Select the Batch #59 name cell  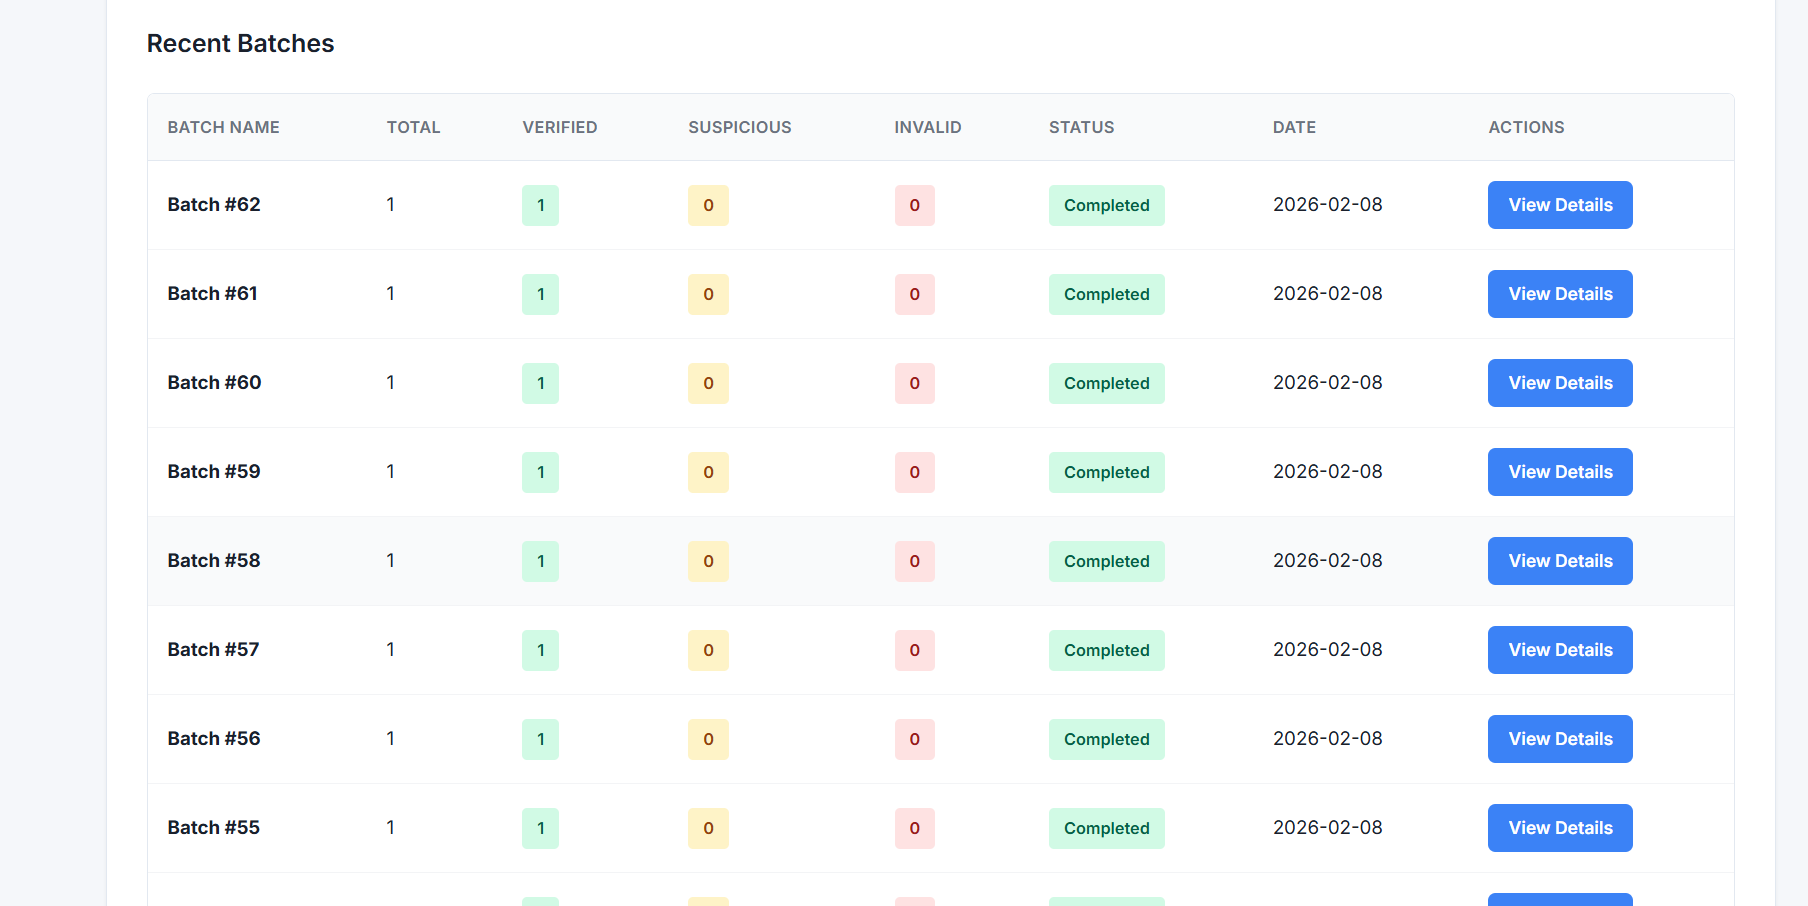point(214,471)
